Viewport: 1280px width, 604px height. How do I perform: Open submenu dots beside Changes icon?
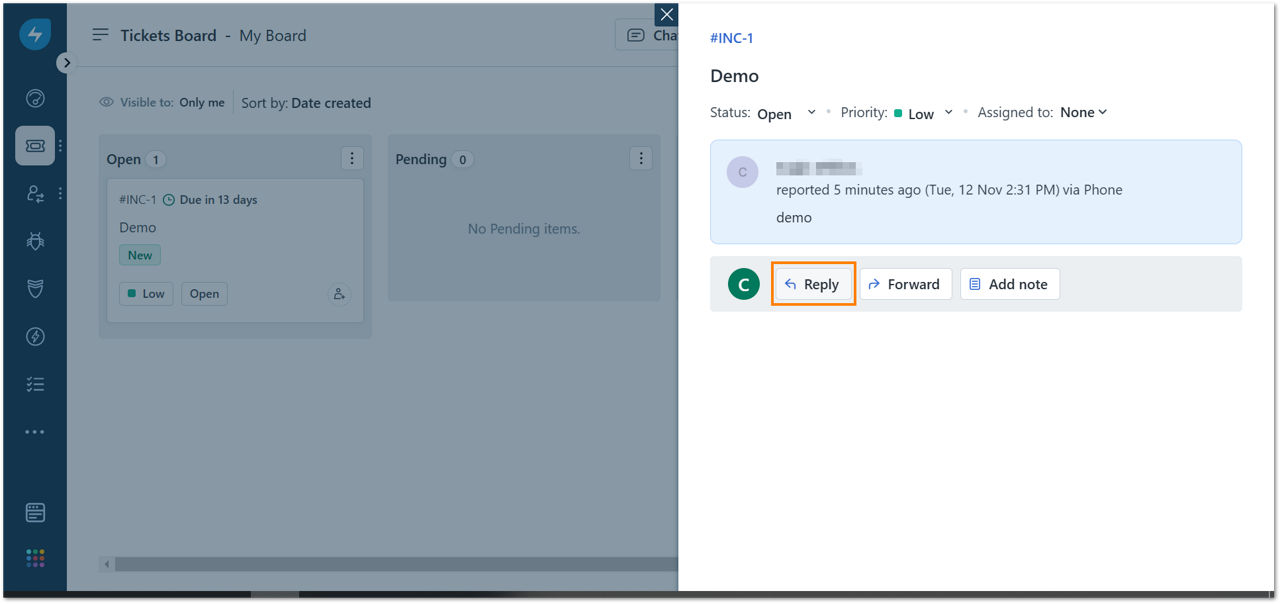[60, 194]
